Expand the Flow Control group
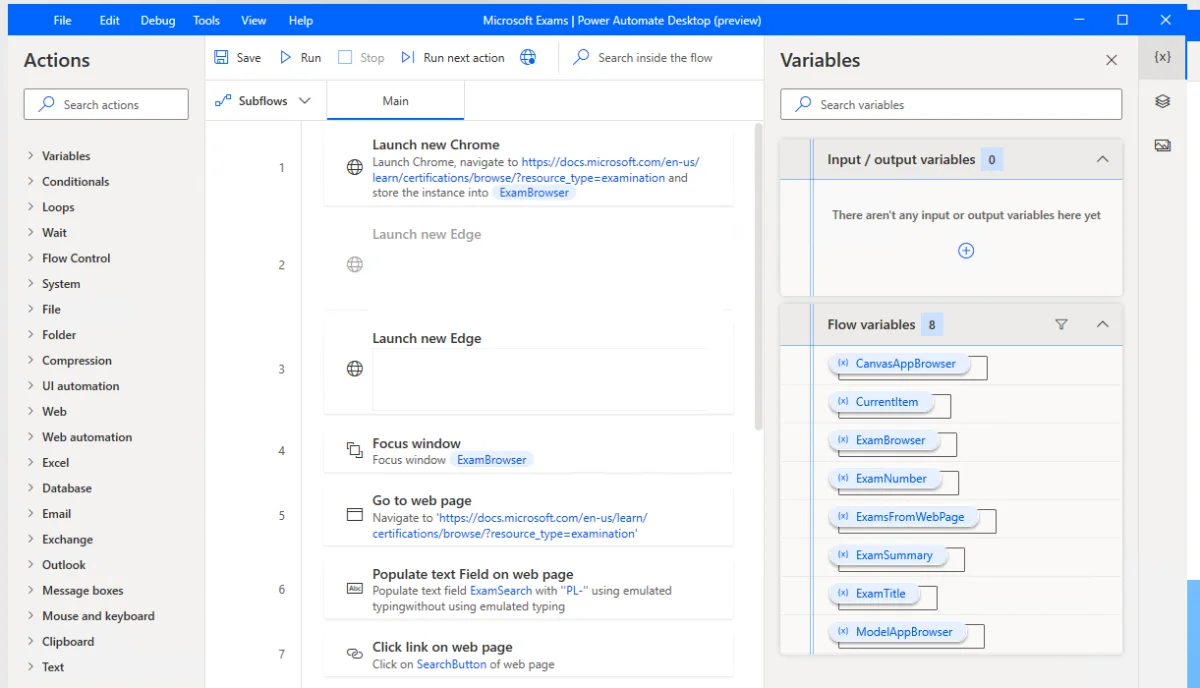 30,258
